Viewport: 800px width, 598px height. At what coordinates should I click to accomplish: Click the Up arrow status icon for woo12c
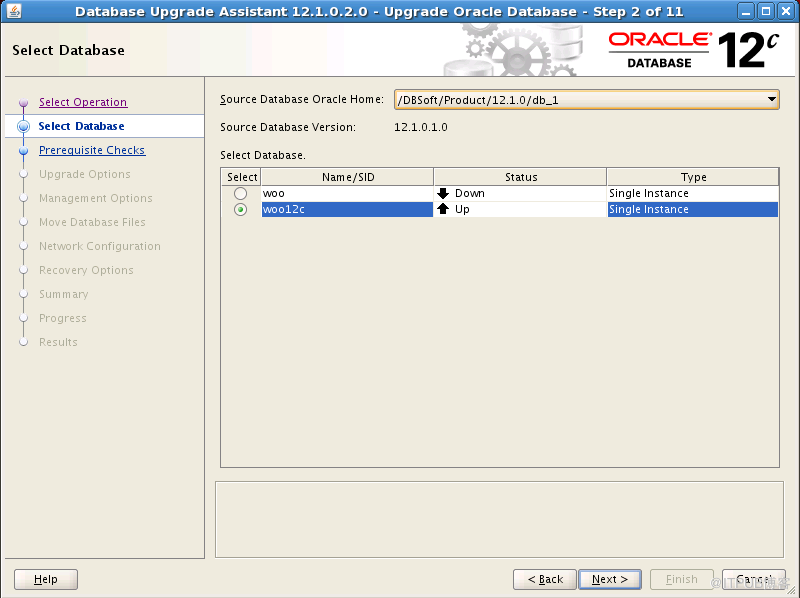tap(443, 209)
